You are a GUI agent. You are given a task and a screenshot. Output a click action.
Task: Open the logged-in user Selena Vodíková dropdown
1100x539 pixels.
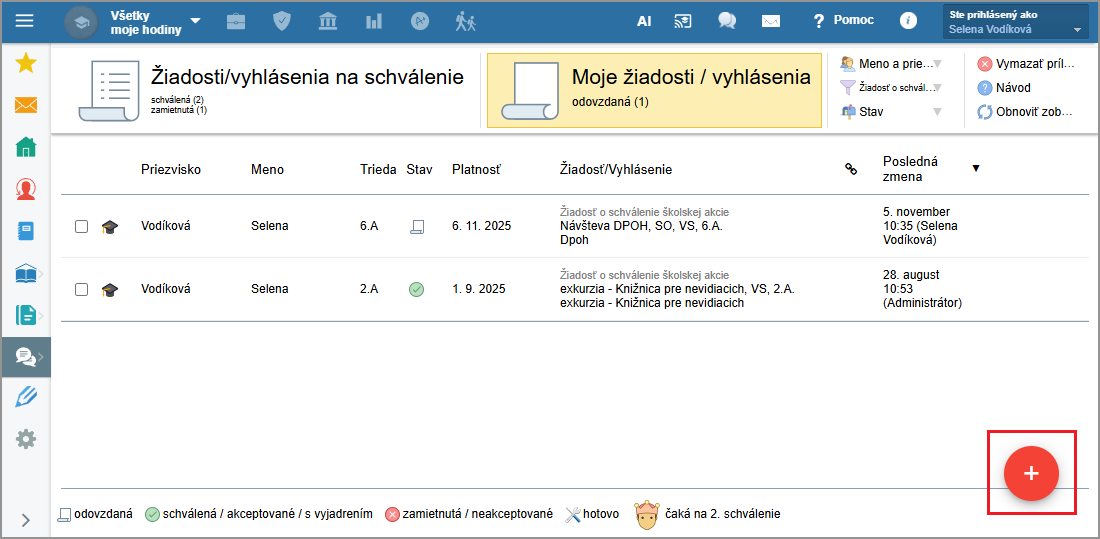coord(1015,22)
